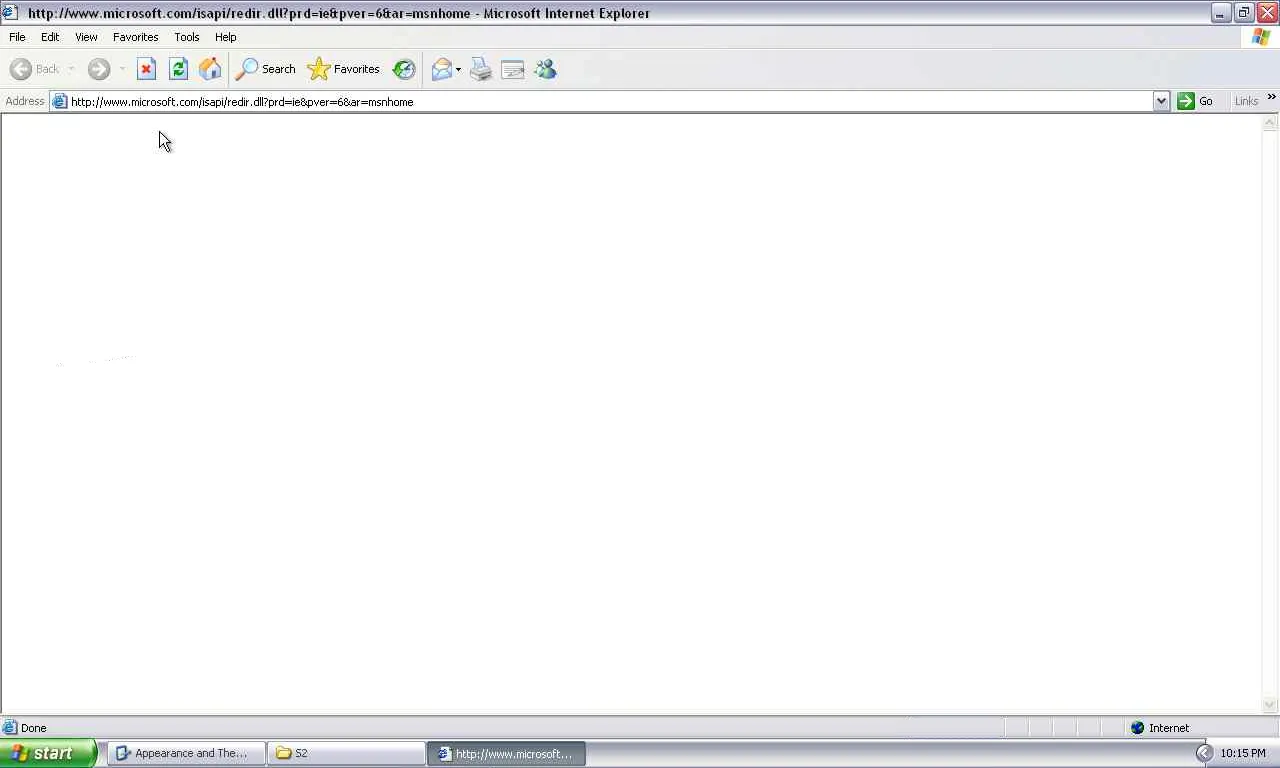Switch to Appearance and Themes taskbar window

[187, 753]
